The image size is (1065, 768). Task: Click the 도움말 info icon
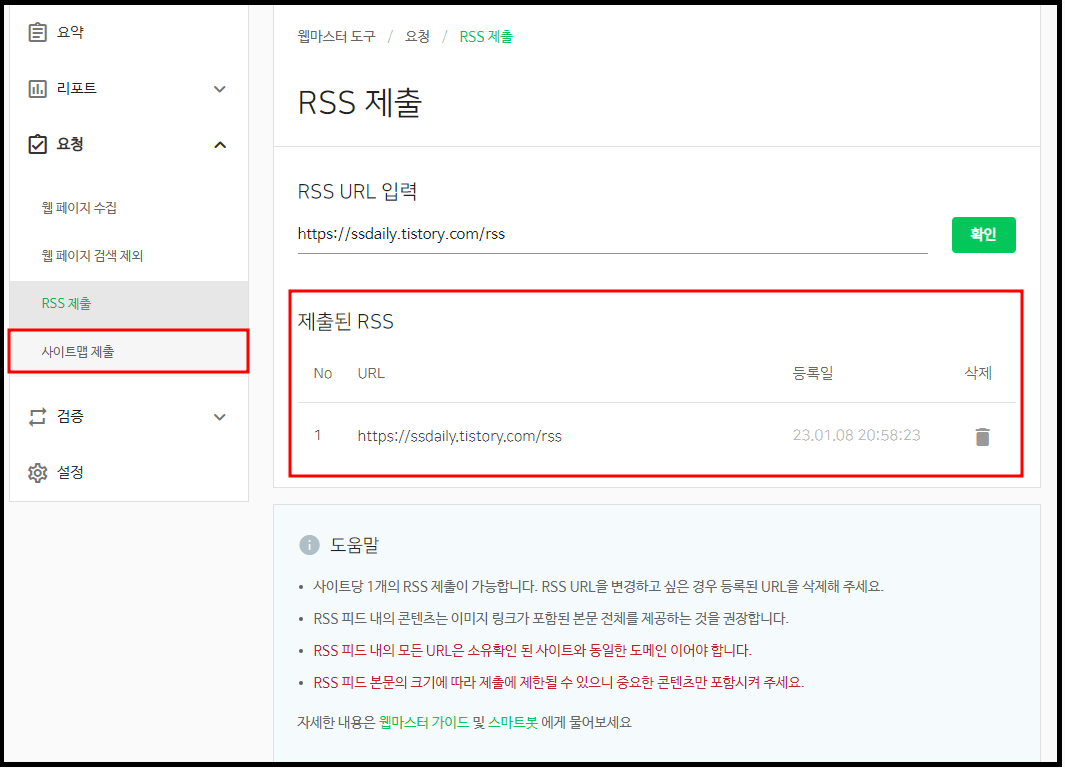click(x=309, y=545)
